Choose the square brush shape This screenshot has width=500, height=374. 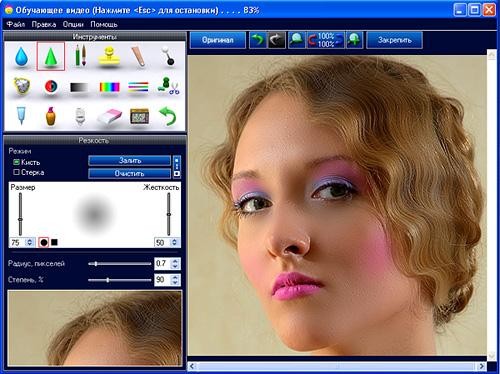[55, 242]
